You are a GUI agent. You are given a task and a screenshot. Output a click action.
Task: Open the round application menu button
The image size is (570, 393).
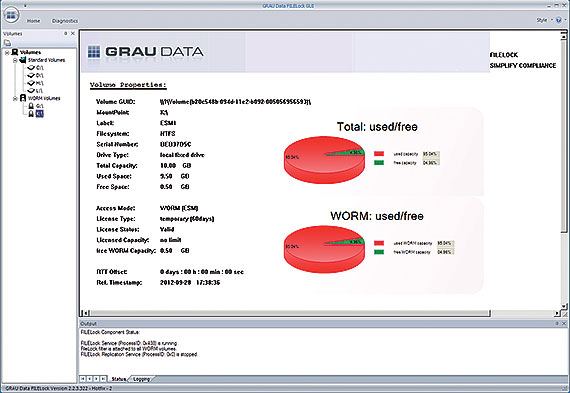tap(11, 16)
